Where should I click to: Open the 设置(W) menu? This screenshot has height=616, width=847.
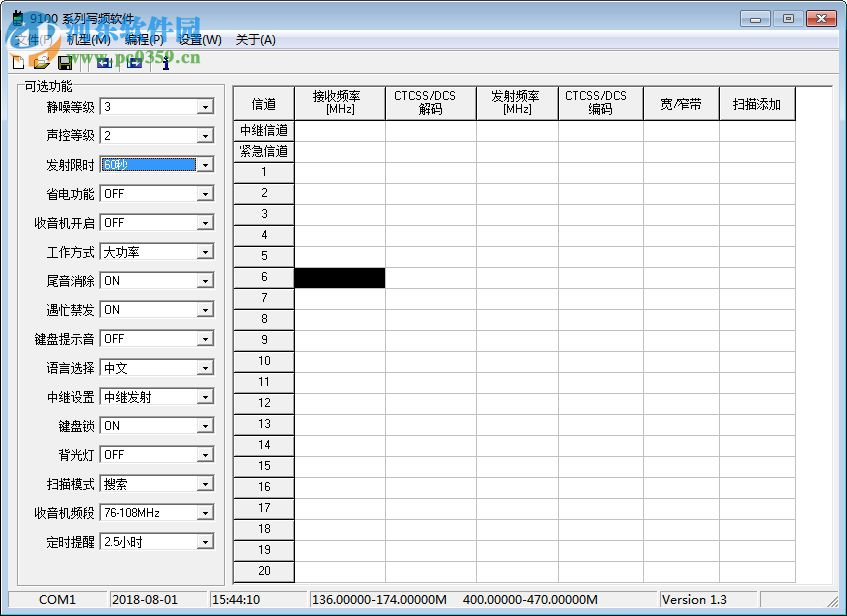[200, 40]
